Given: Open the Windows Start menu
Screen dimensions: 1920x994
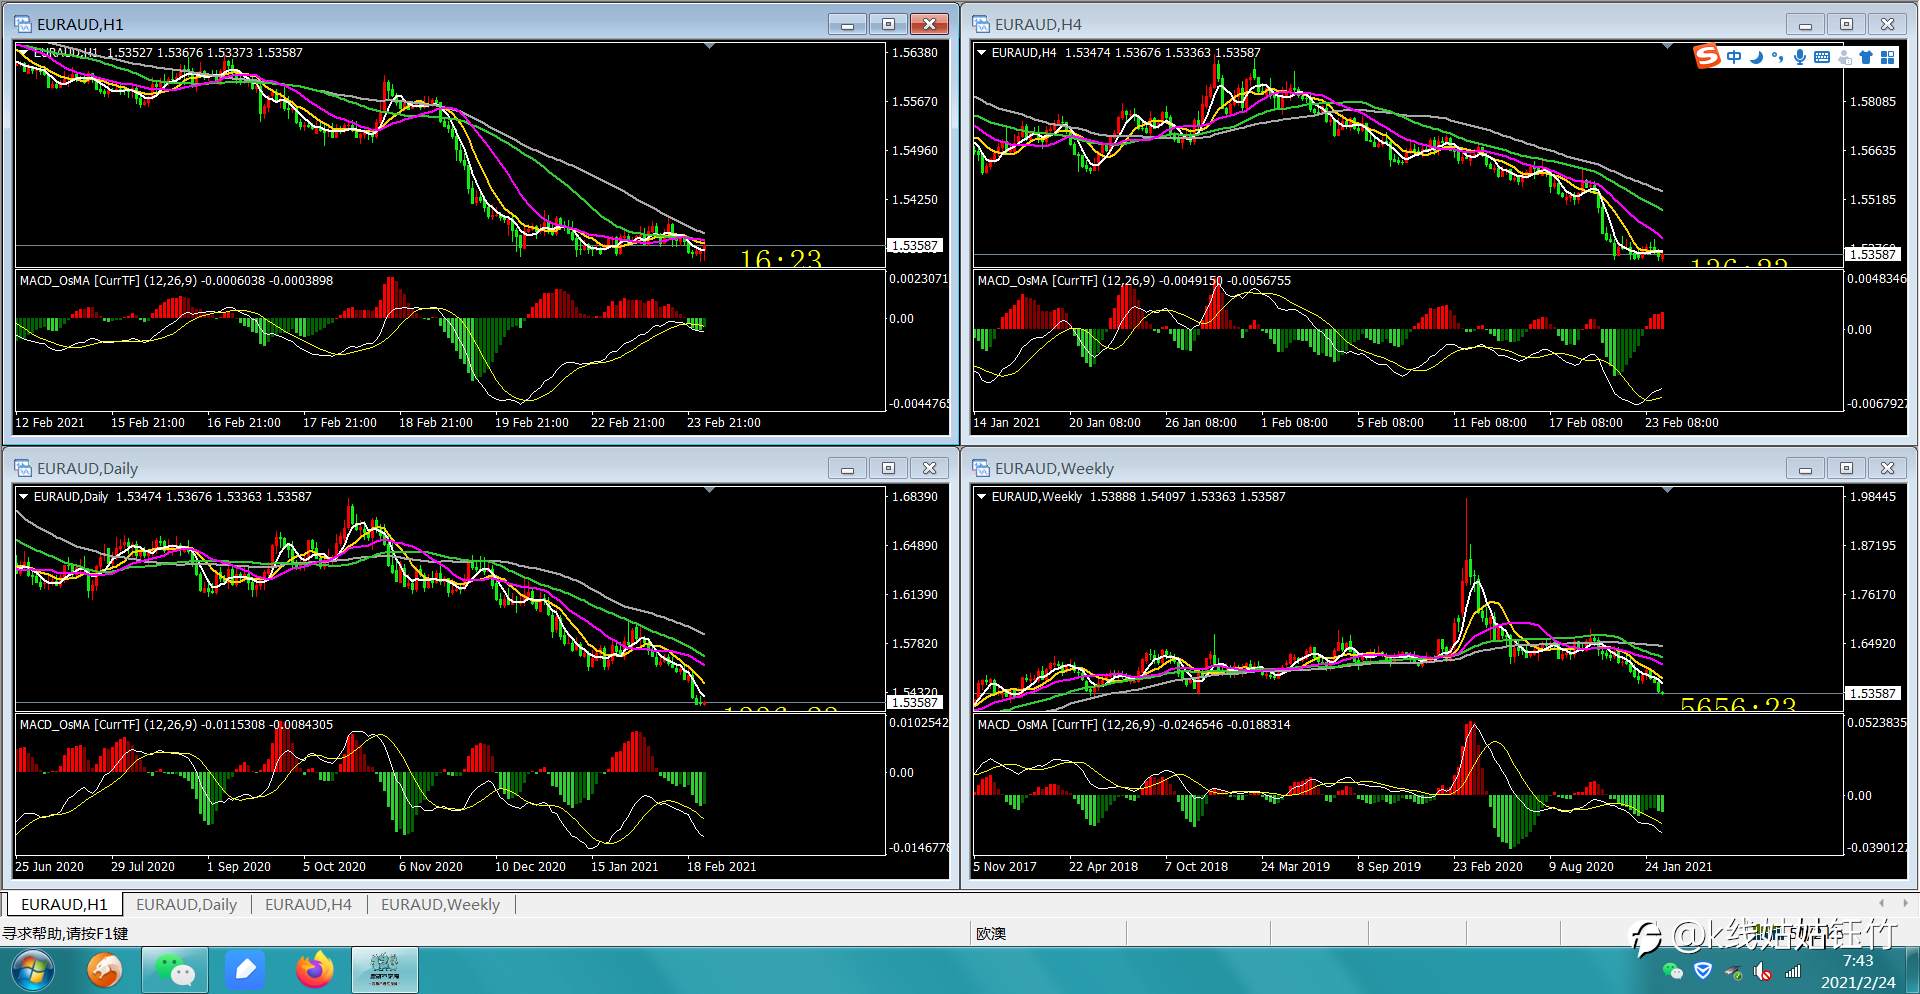Looking at the screenshot, I should pos(32,970).
